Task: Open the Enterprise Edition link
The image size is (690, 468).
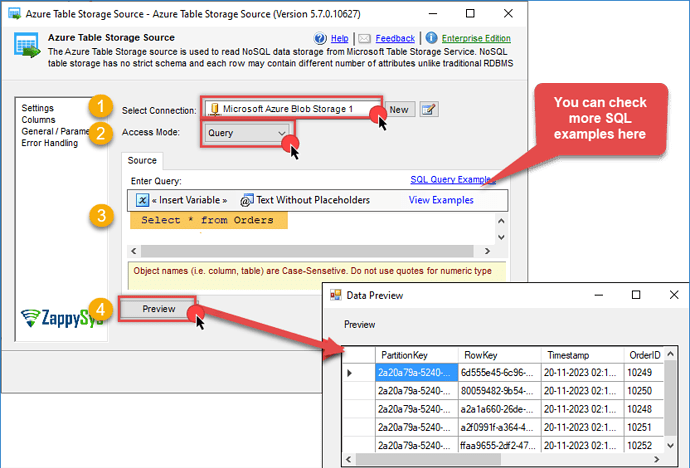Action: pyautogui.click(x=476, y=39)
